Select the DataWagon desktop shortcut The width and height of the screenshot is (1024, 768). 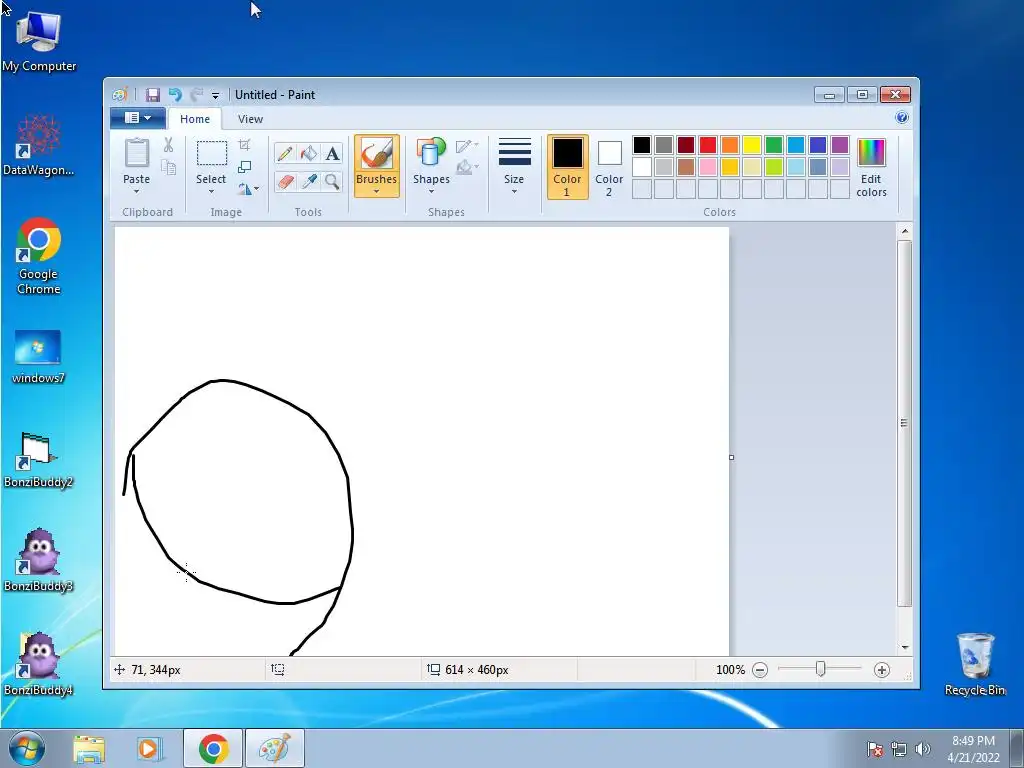pos(39,145)
